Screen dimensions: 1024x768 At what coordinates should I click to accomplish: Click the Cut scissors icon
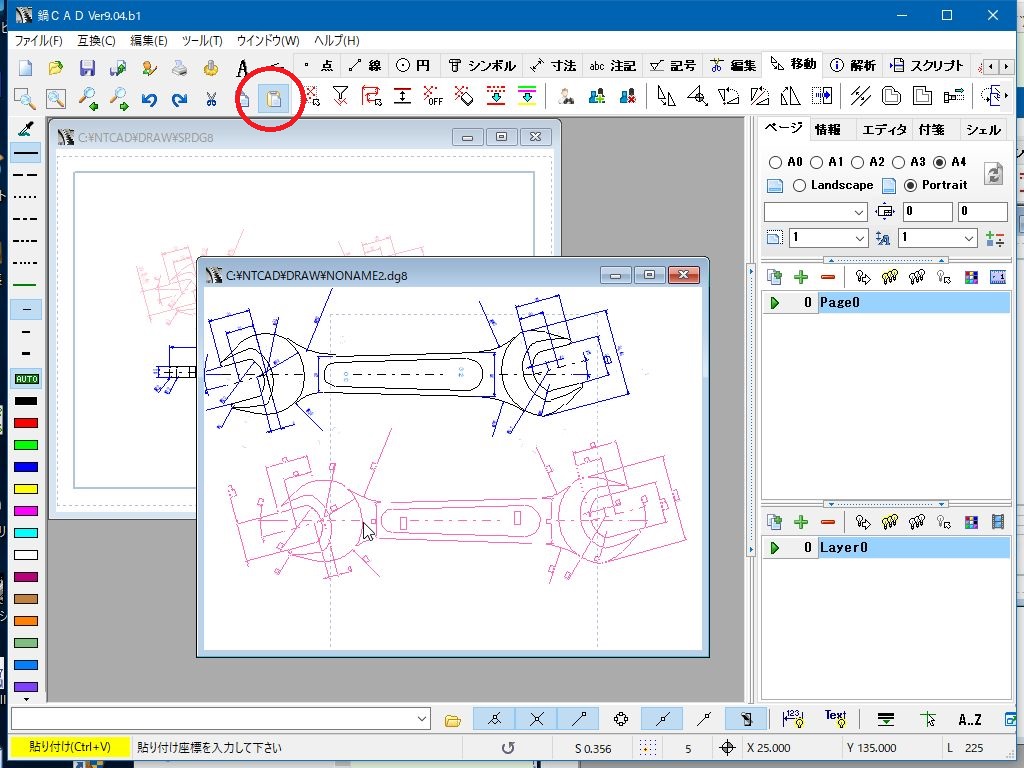pos(210,99)
